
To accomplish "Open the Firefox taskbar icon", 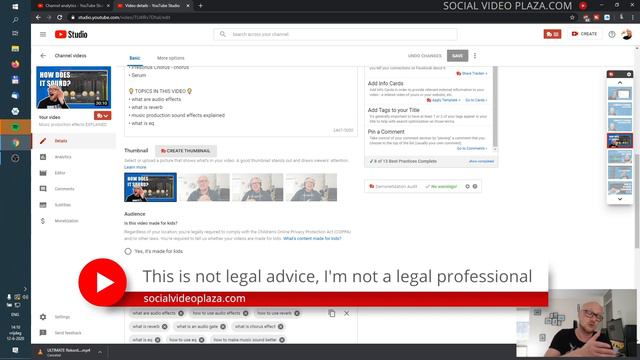I will click(x=15, y=64).
